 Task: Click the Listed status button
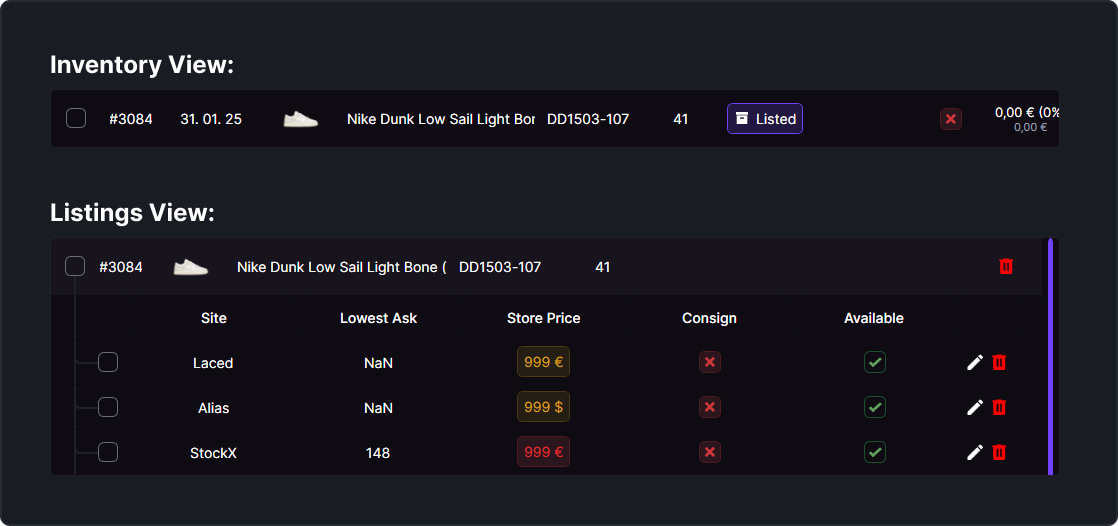point(765,119)
